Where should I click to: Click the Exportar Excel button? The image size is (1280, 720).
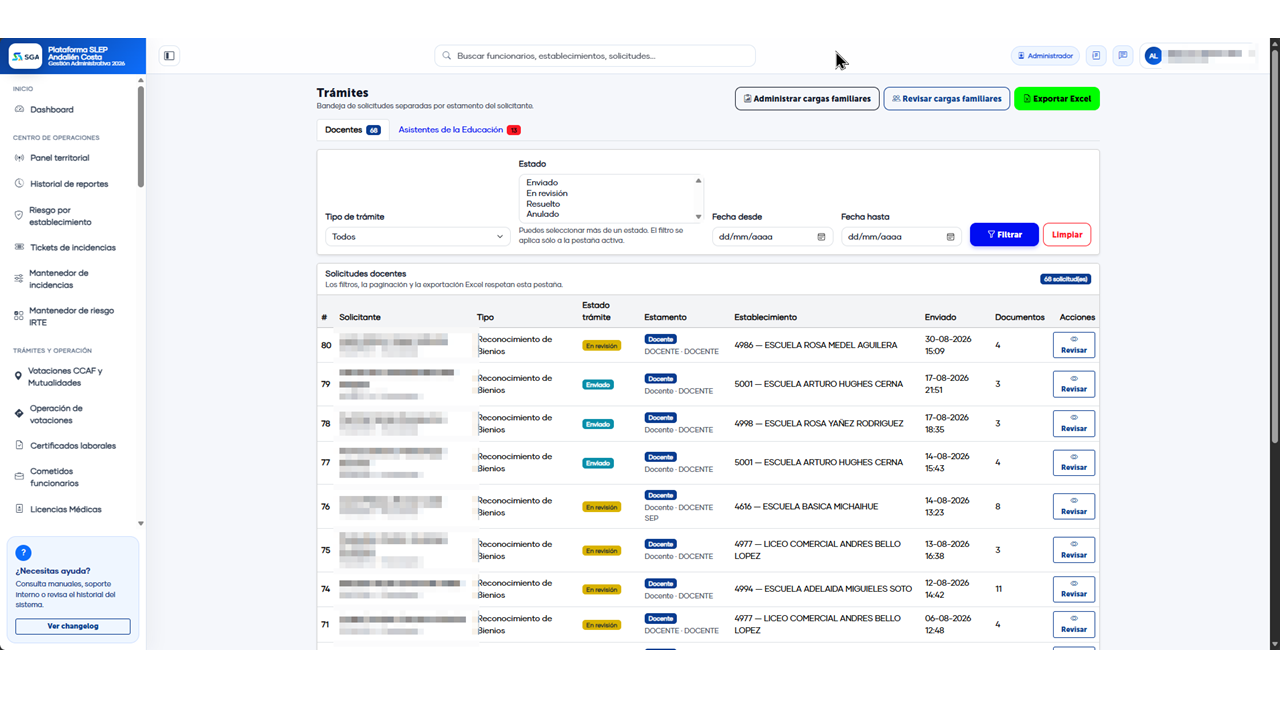tap(1057, 99)
